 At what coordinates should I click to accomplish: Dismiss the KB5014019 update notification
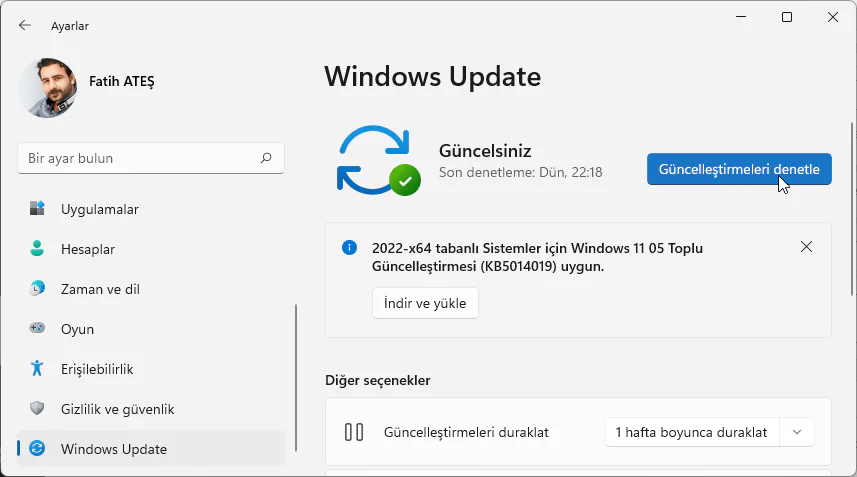pos(806,247)
